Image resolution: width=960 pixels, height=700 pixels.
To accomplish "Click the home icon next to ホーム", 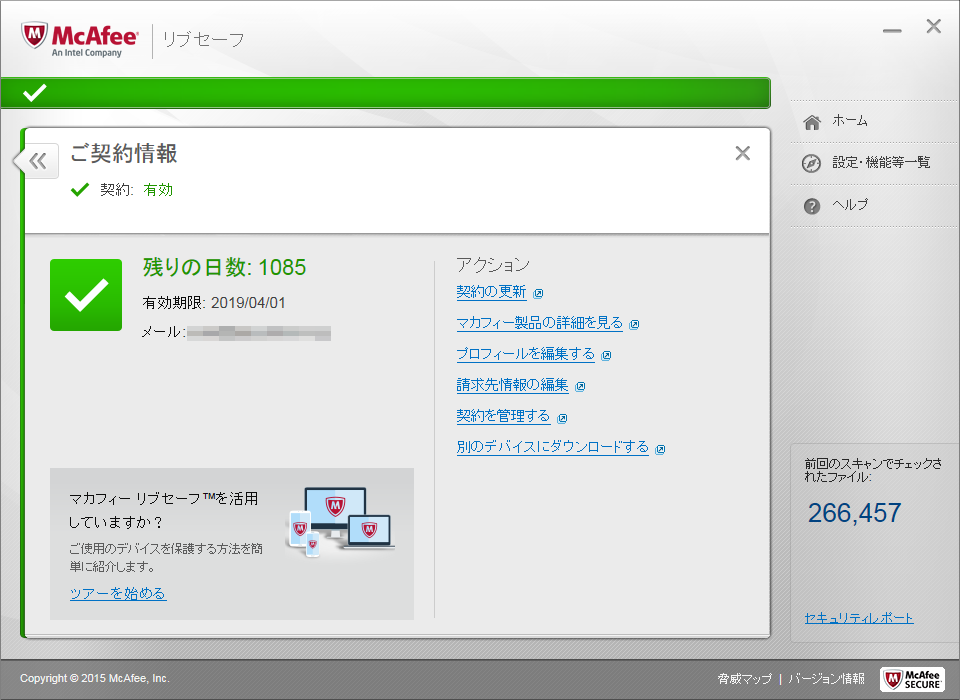I will 812,122.
